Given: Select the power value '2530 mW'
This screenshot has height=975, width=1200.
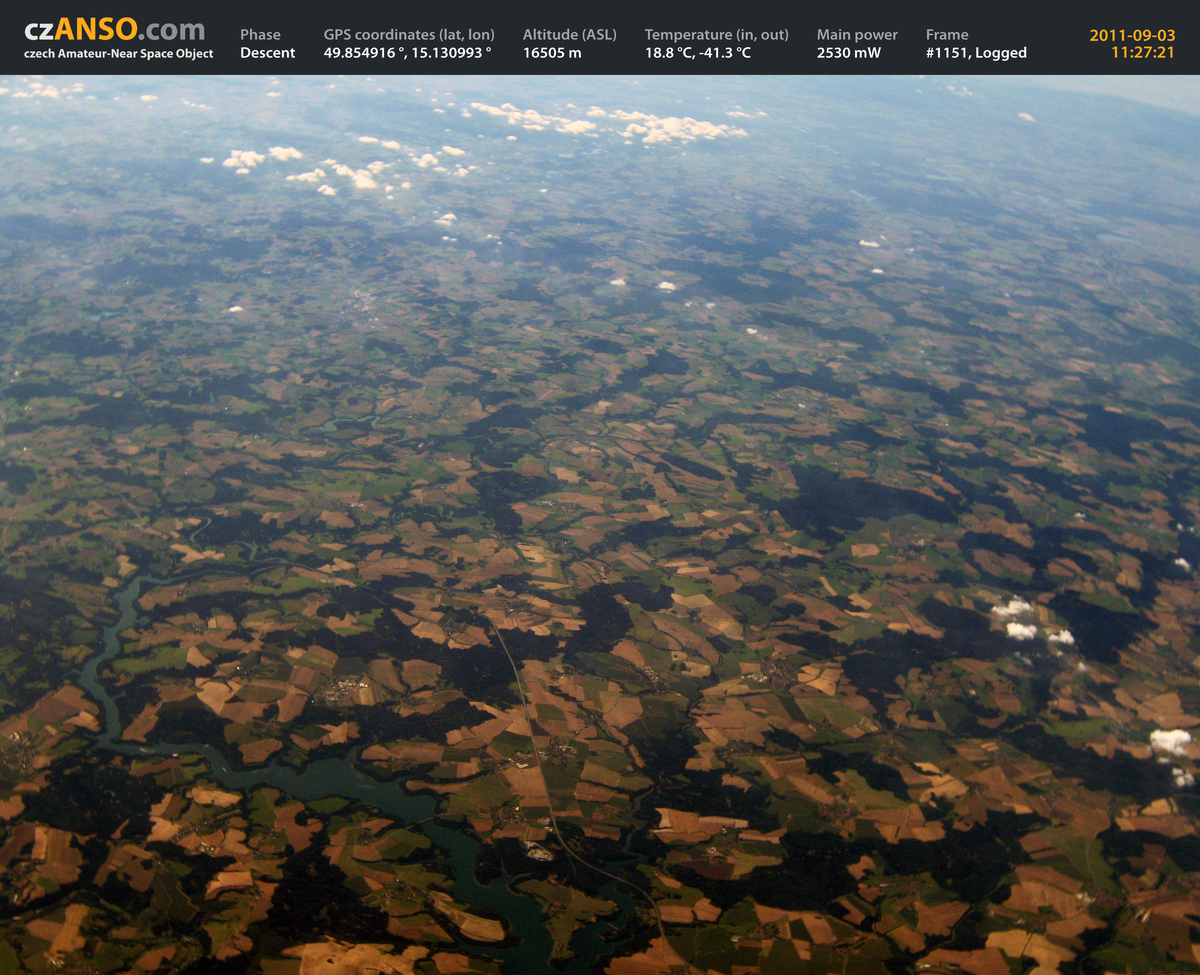Looking at the screenshot, I should tap(849, 53).
